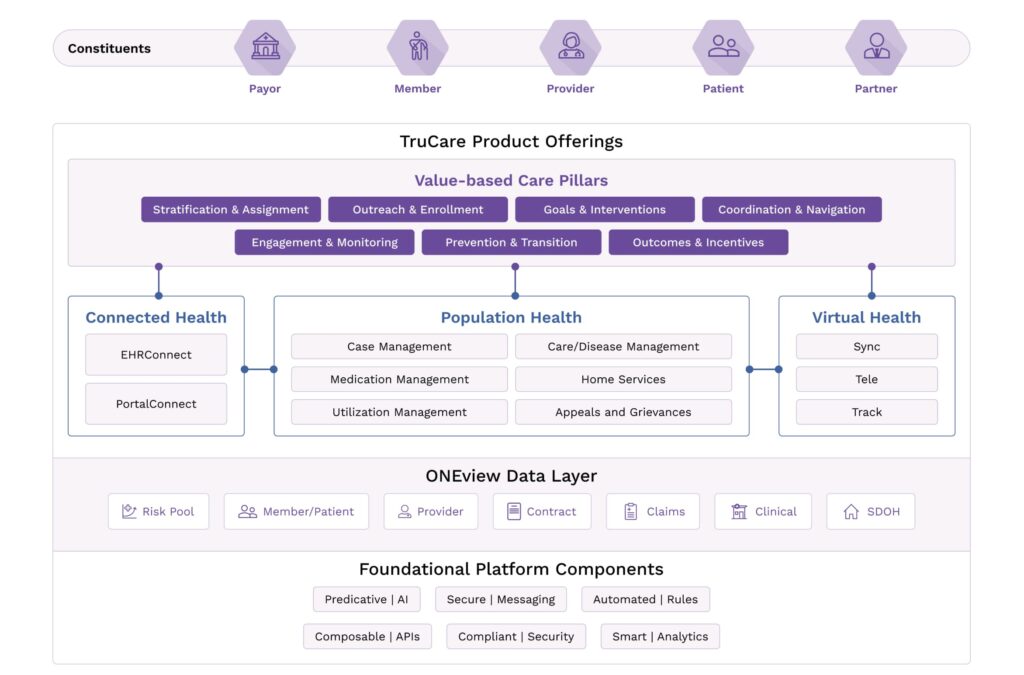Viewport: 1024px width, 675px height.
Task: Expand the Connected Health section
Action: tap(155, 317)
